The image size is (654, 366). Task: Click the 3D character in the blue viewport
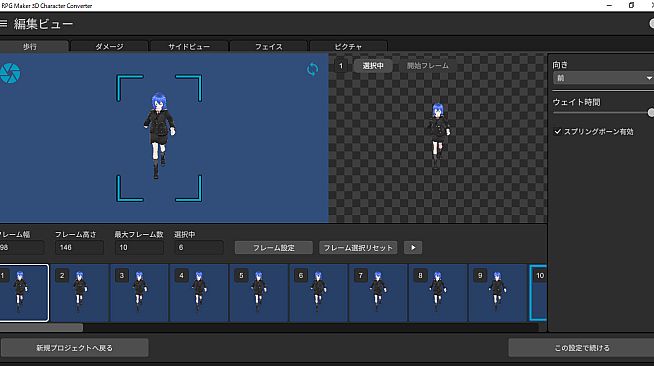pos(159,135)
